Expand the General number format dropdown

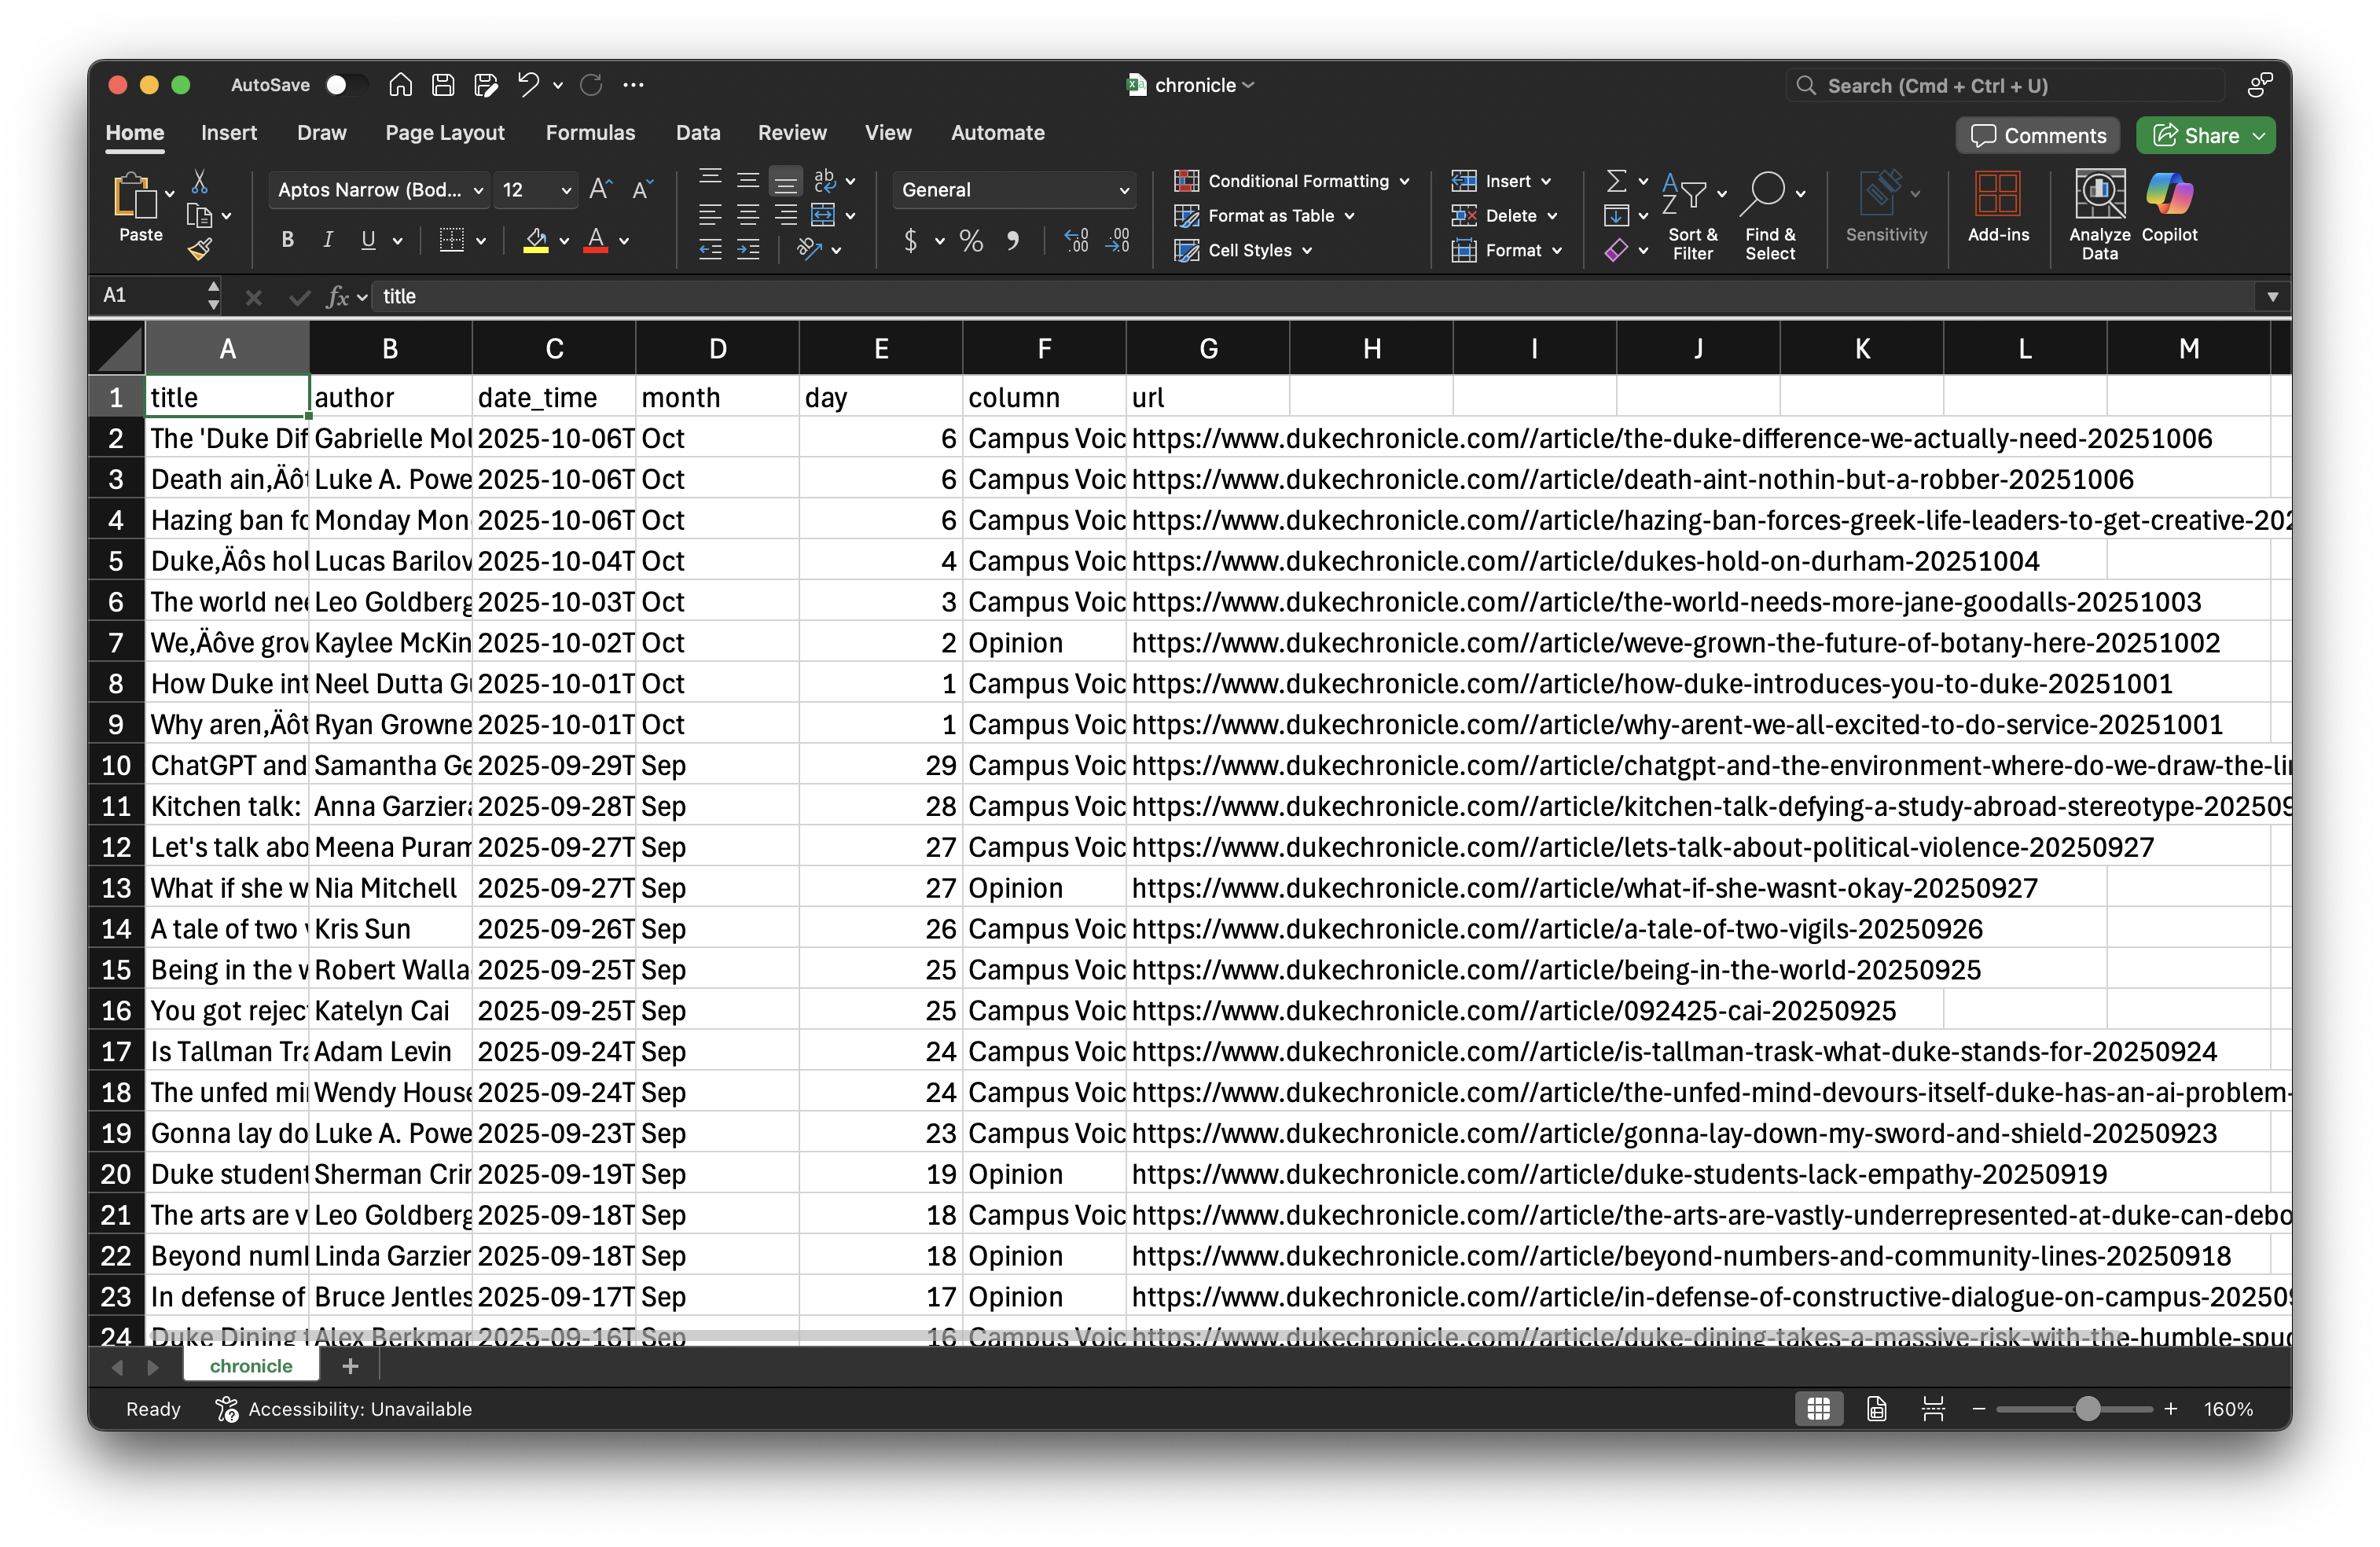click(1123, 190)
